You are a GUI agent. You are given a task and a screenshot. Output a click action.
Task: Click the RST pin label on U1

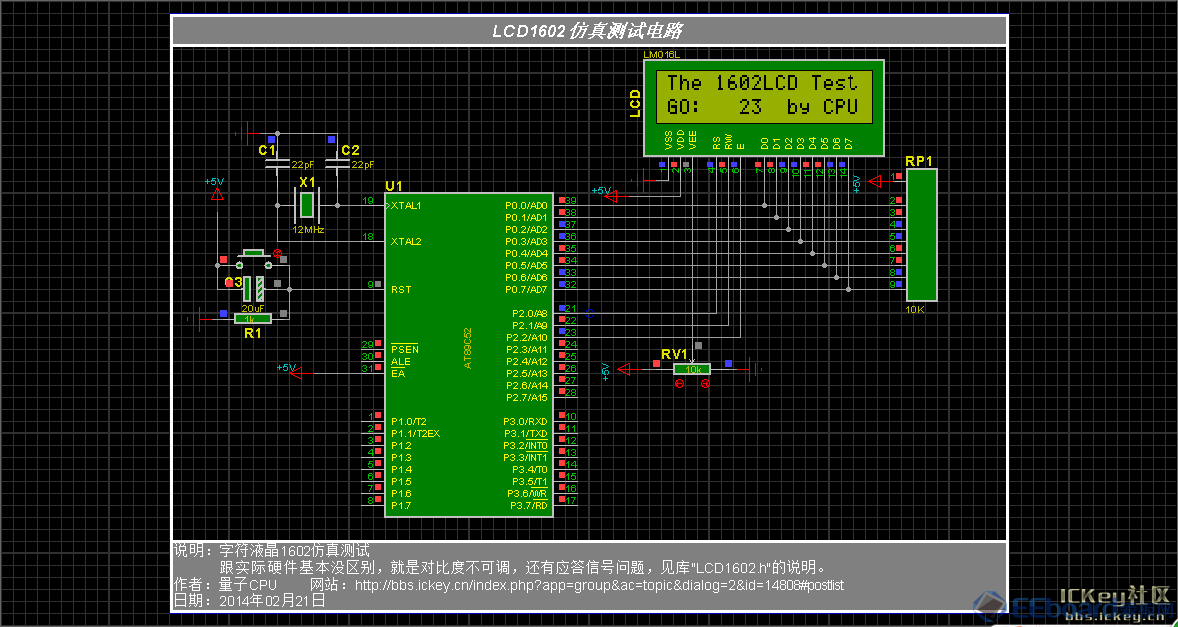pyautogui.click(x=400, y=289)
